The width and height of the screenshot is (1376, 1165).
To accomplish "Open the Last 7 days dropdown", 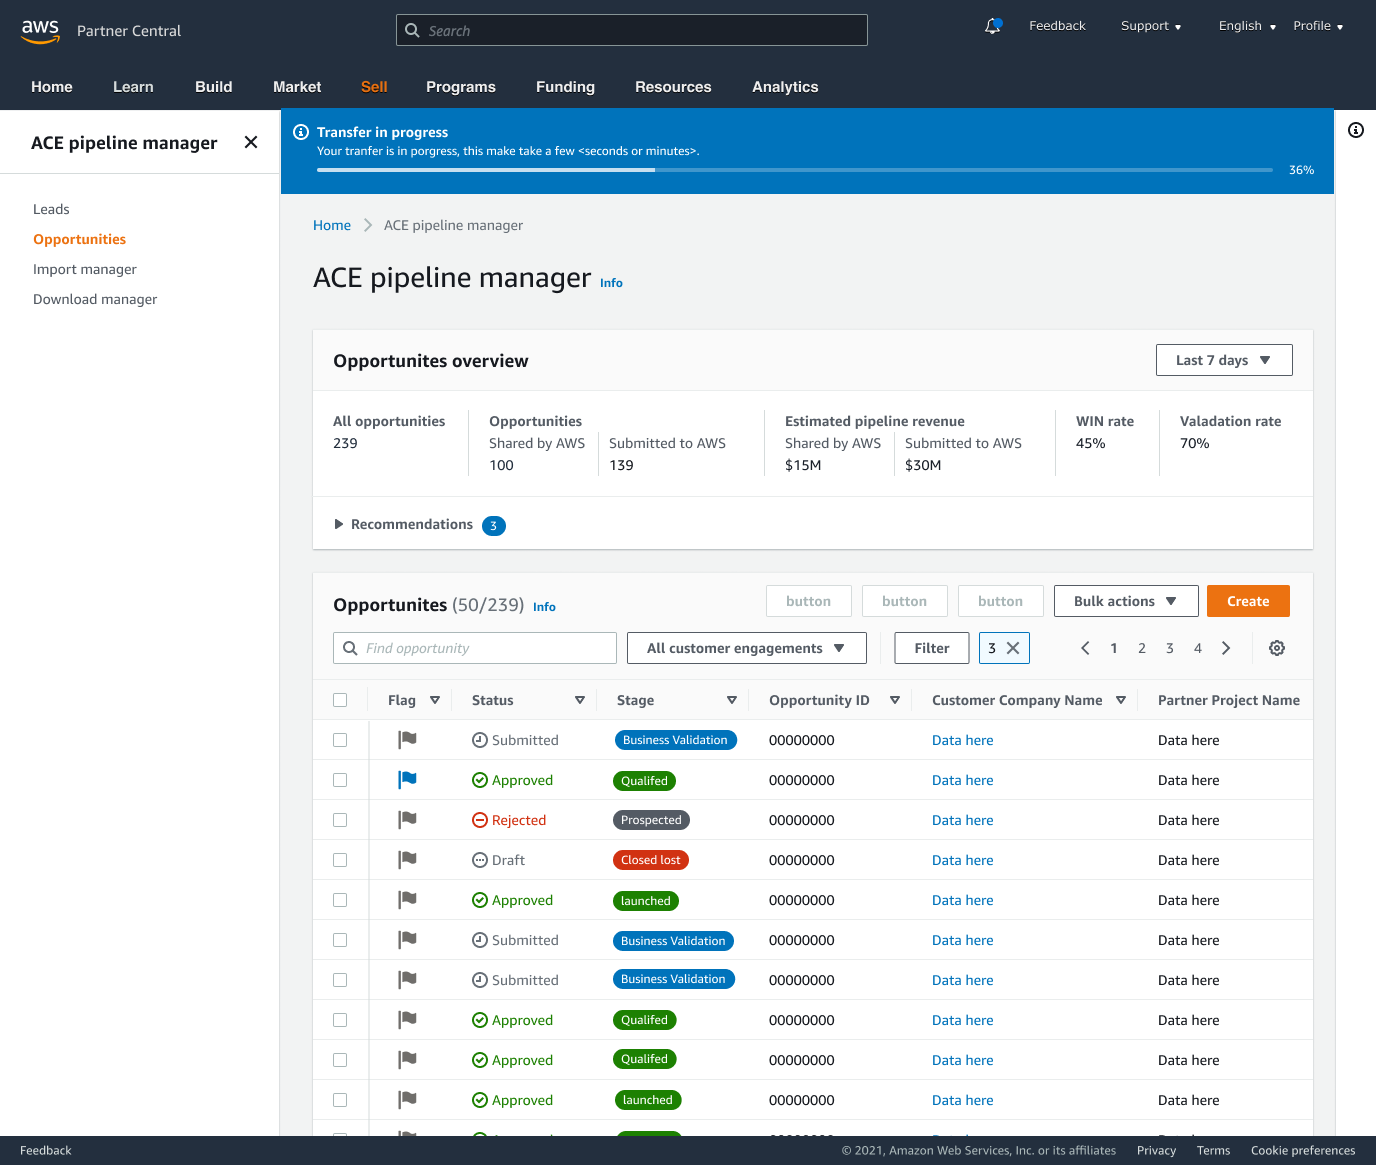I will [1224, 360].
